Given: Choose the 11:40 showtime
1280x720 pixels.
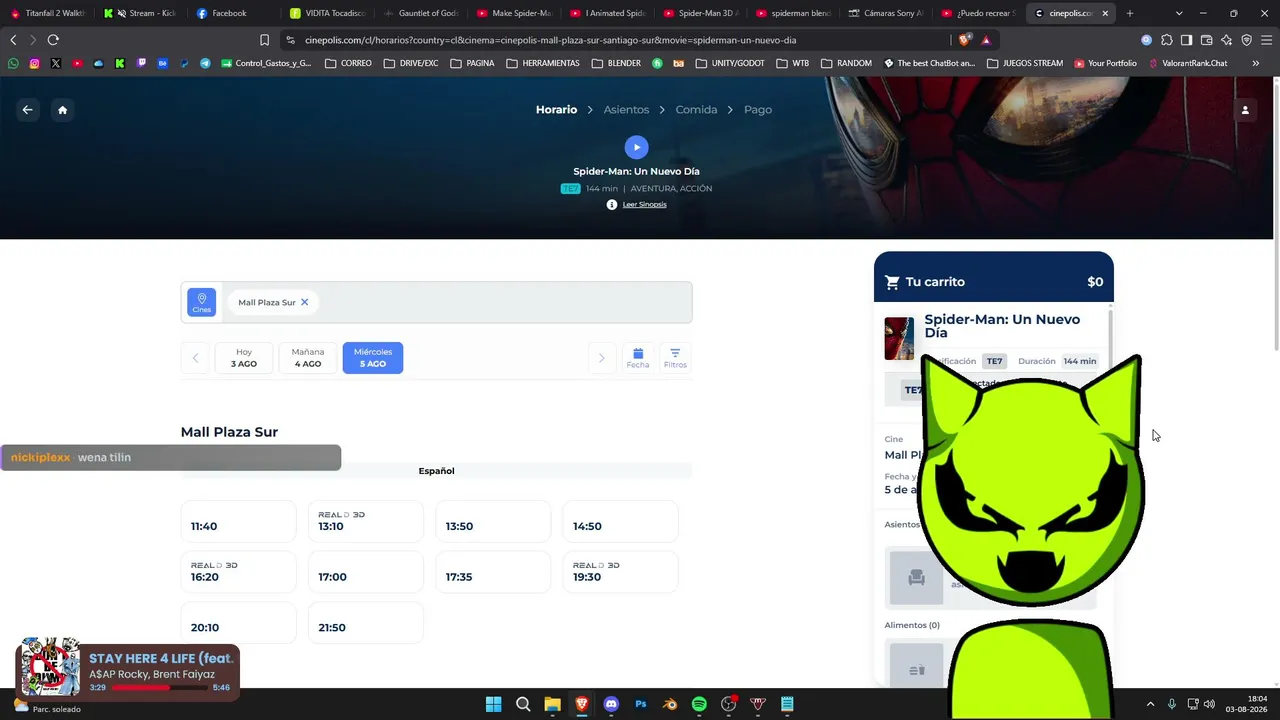Looking at the screenshot, I should [238, 522].
